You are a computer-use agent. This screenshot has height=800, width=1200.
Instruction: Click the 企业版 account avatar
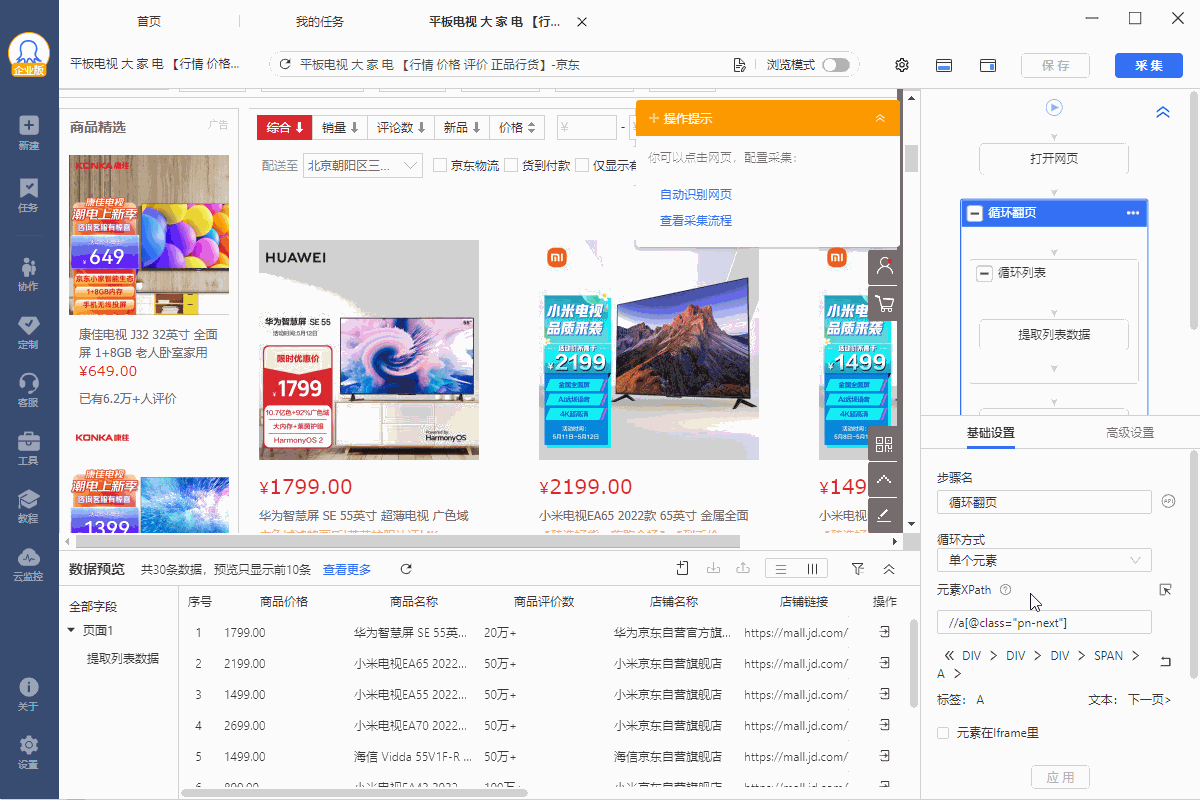29,55
